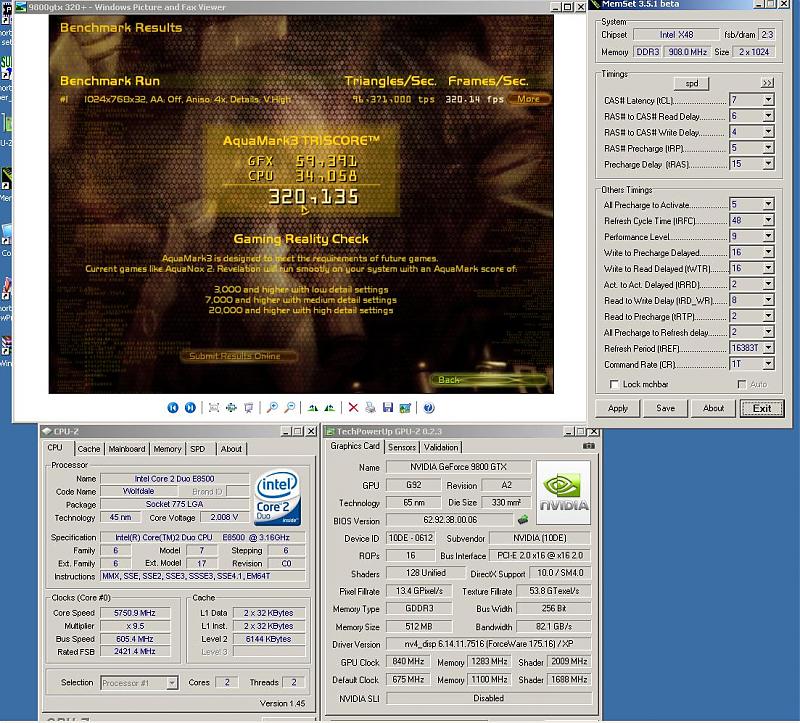Click the Print icon in viewer toolbar
The width and height of the screenshot is (800, 723).
370,407
